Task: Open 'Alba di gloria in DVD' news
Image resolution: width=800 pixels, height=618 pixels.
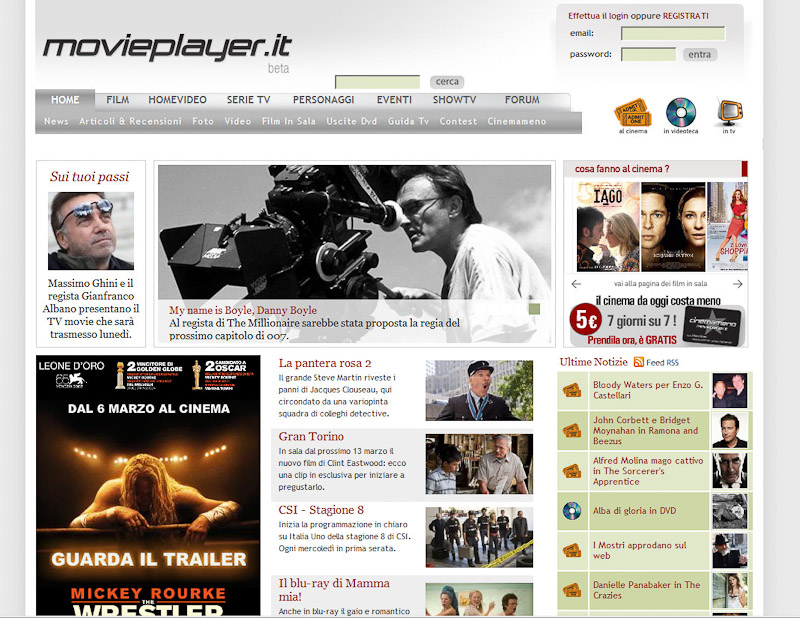Action: [634, 511]
